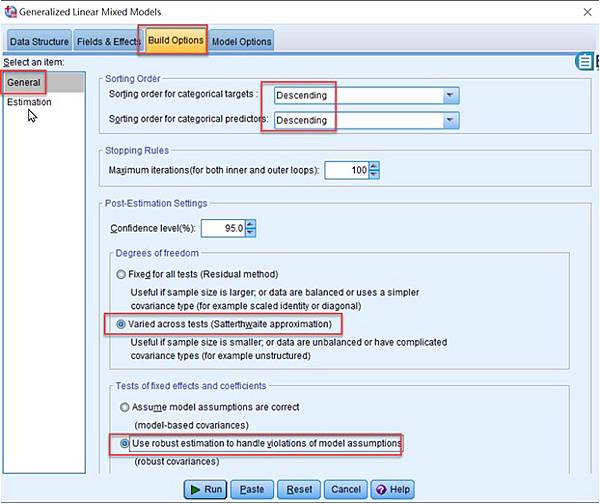Click the Cancel button
This screenshot has width=600, height=504.
coord(346,489)
